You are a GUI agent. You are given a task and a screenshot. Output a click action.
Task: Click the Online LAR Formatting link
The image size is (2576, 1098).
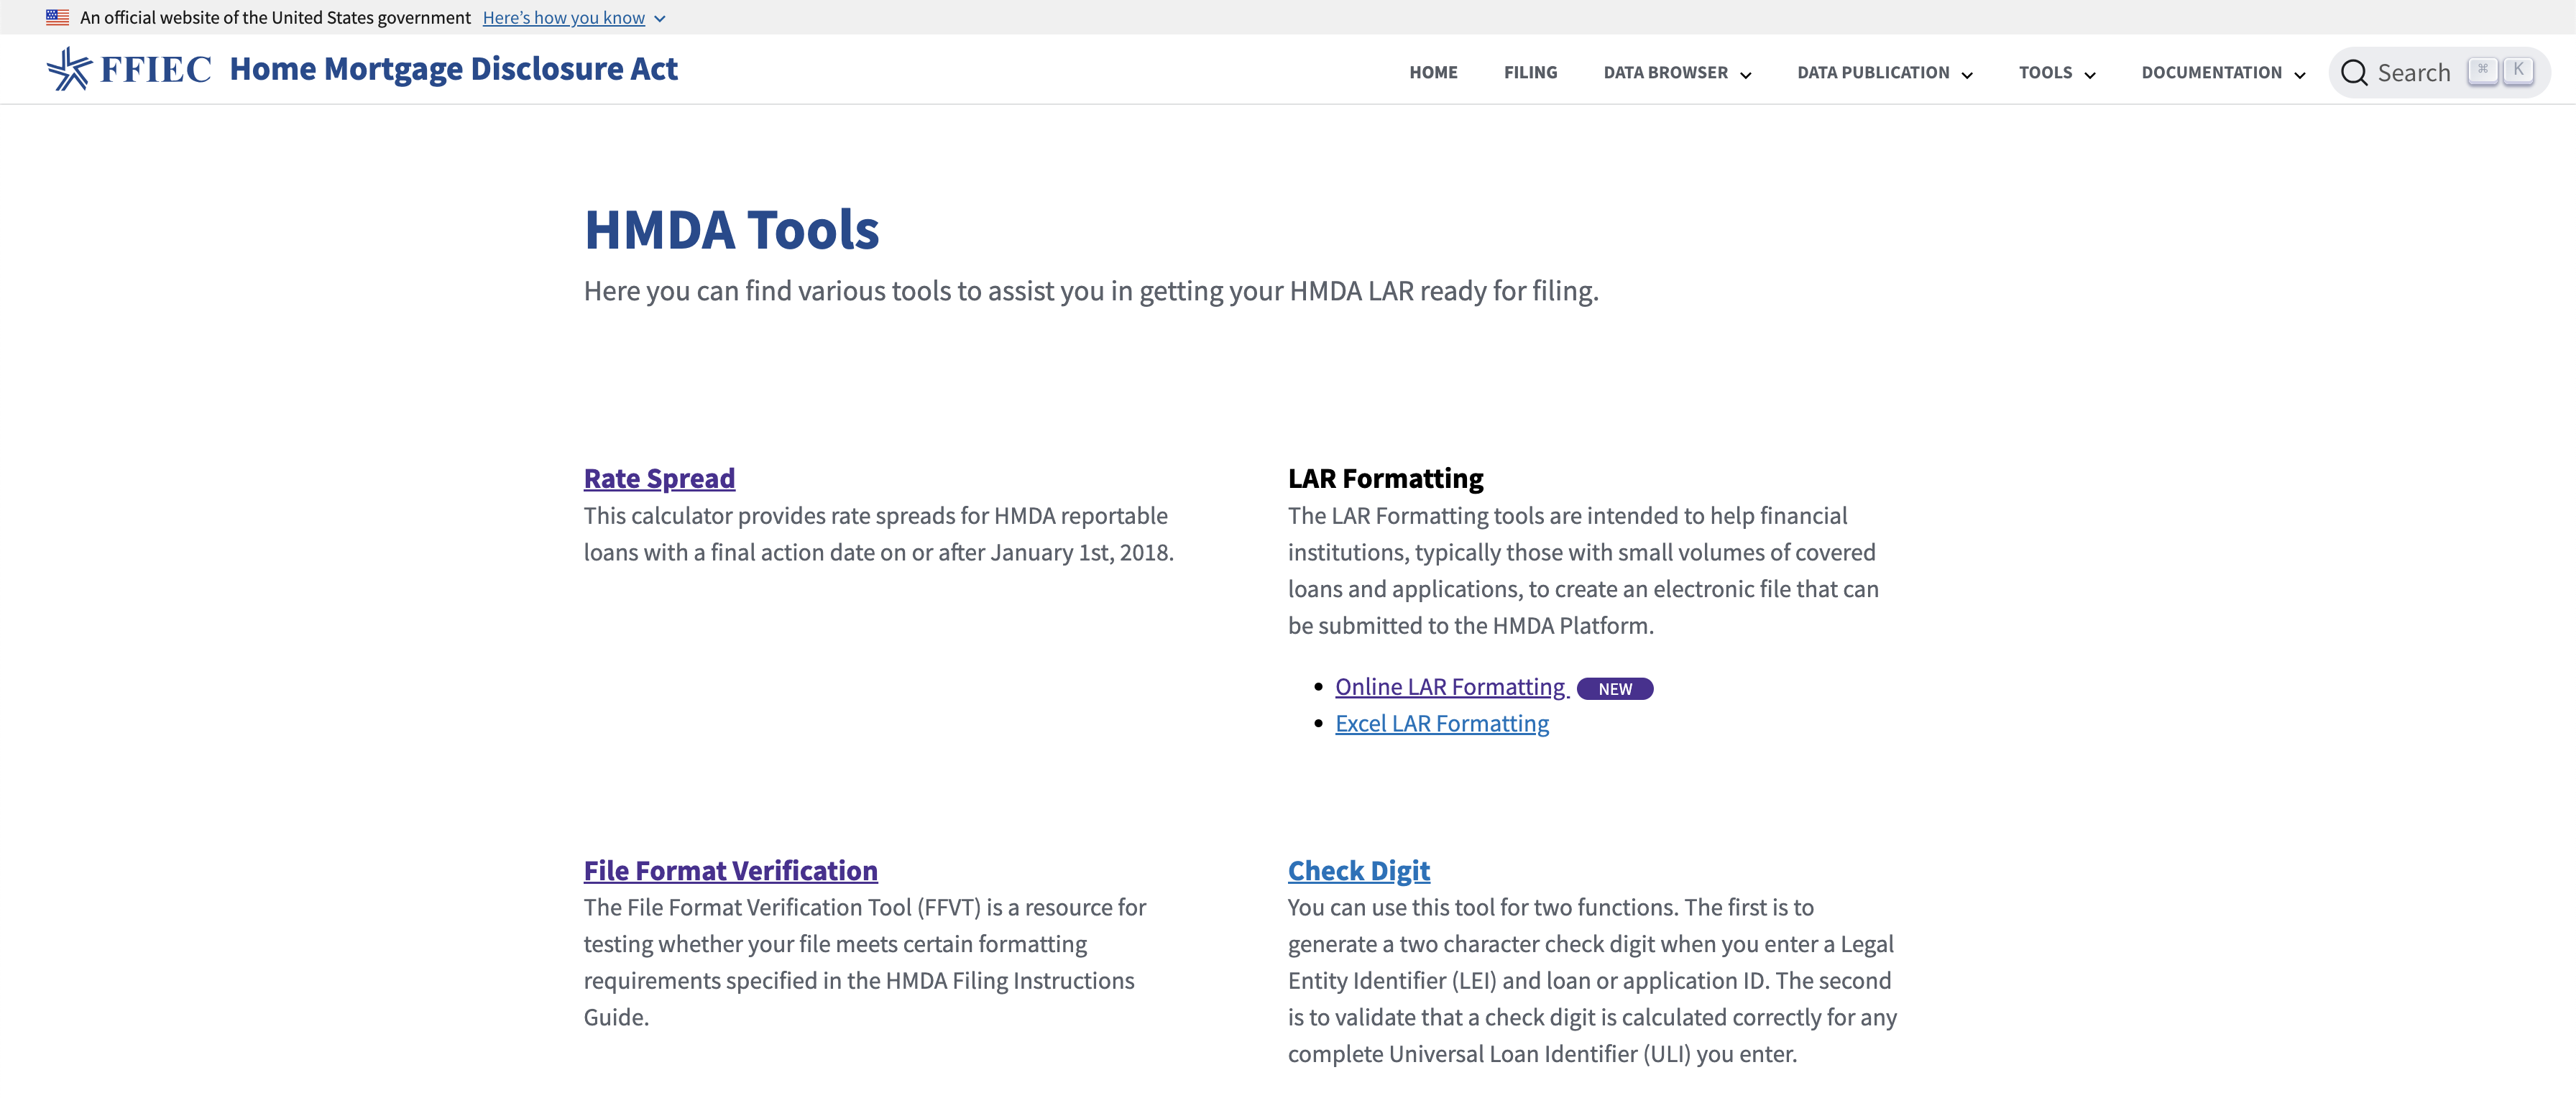coord(1449,686)
